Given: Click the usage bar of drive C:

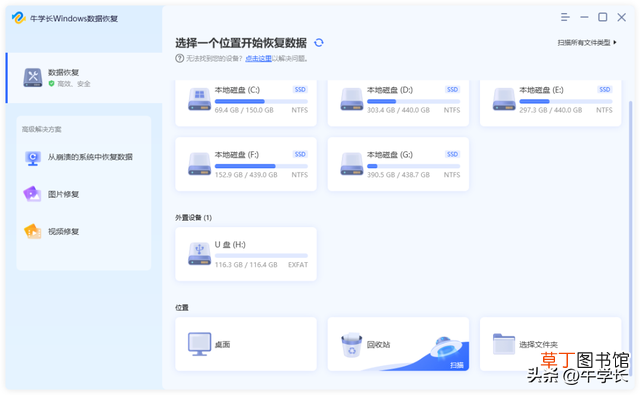Looking at the screenshot, I should click(x=261, y=101).
